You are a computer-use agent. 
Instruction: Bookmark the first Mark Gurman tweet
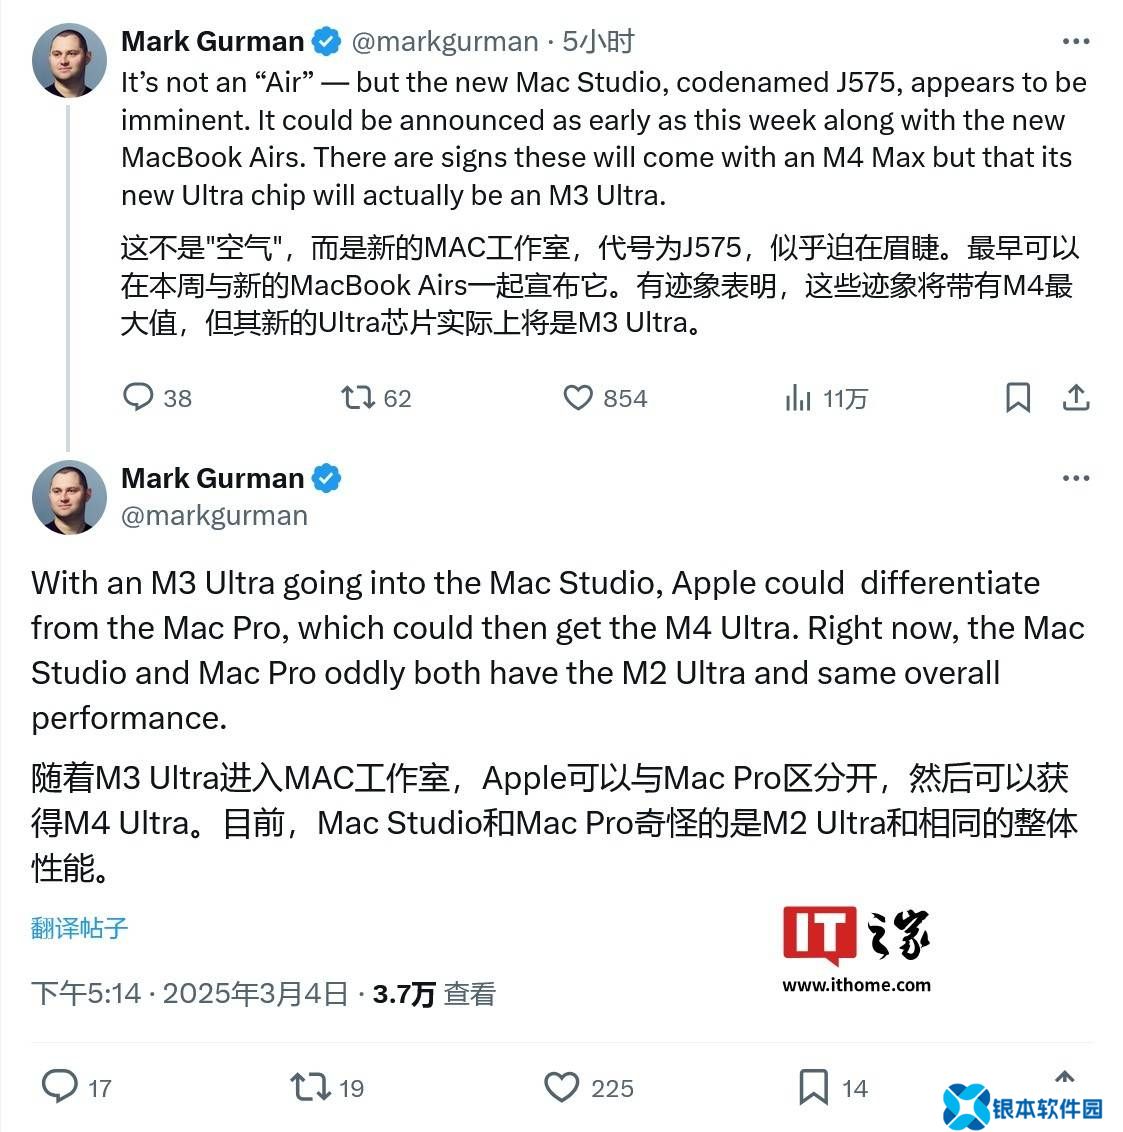click(1018, 398)
